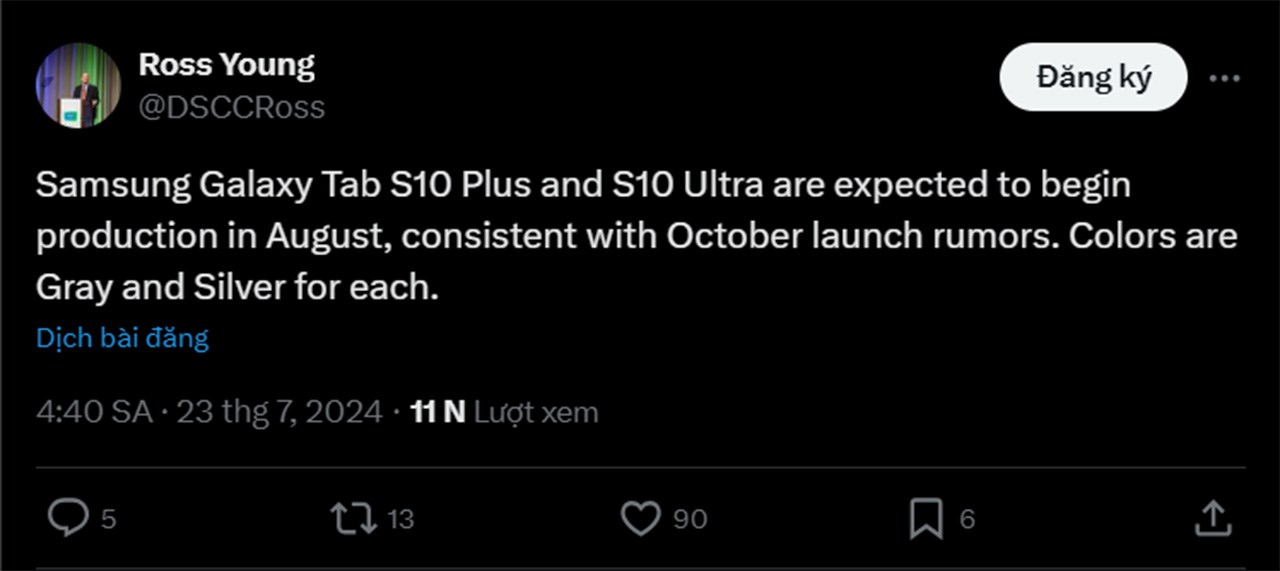Screen dimensions: 1280x571
Task: Click the date 23 thg 7, 2024
Action: (279, 412)
